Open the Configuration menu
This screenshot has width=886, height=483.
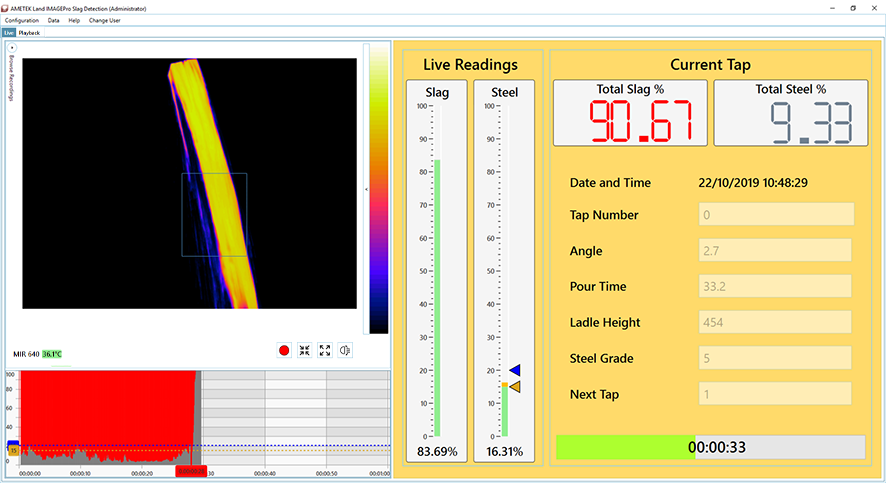22,20
